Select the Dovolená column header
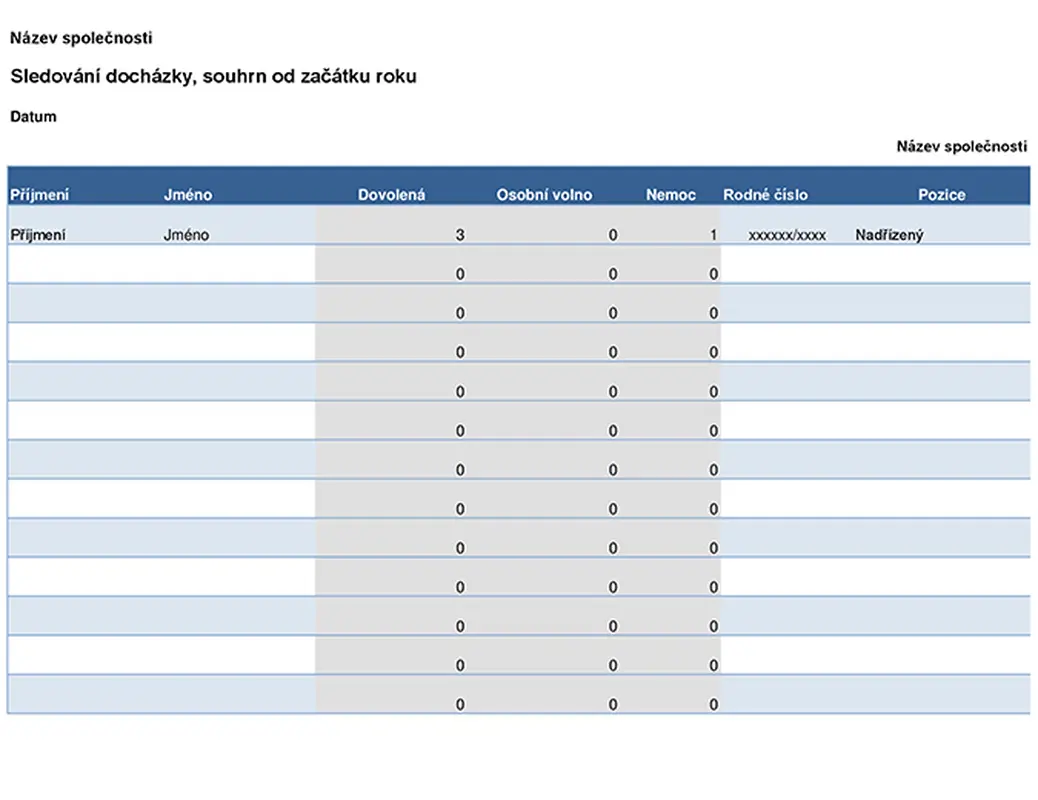The height and width of the screenshot is (800, 1038). pyautogui.click(x=391, y=195)
